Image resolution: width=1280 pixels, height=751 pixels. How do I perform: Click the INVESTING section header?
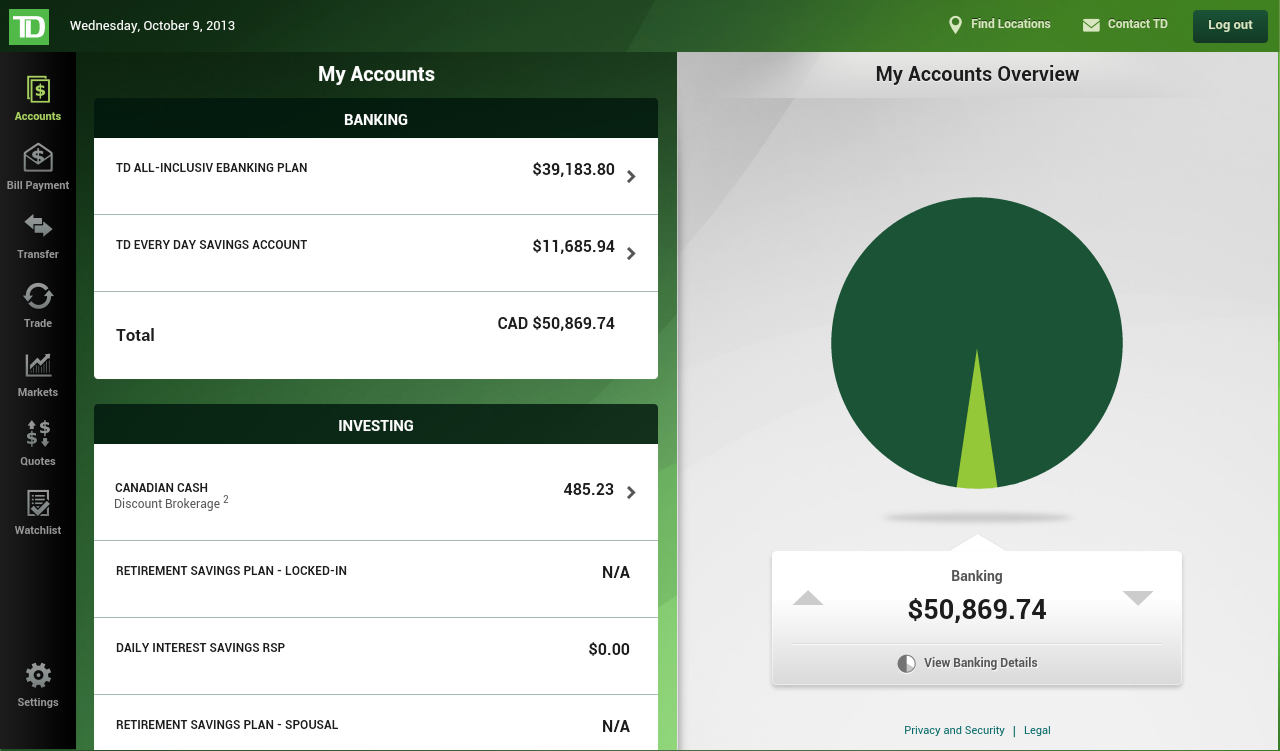pyautogui.click(x=376, y=425)
